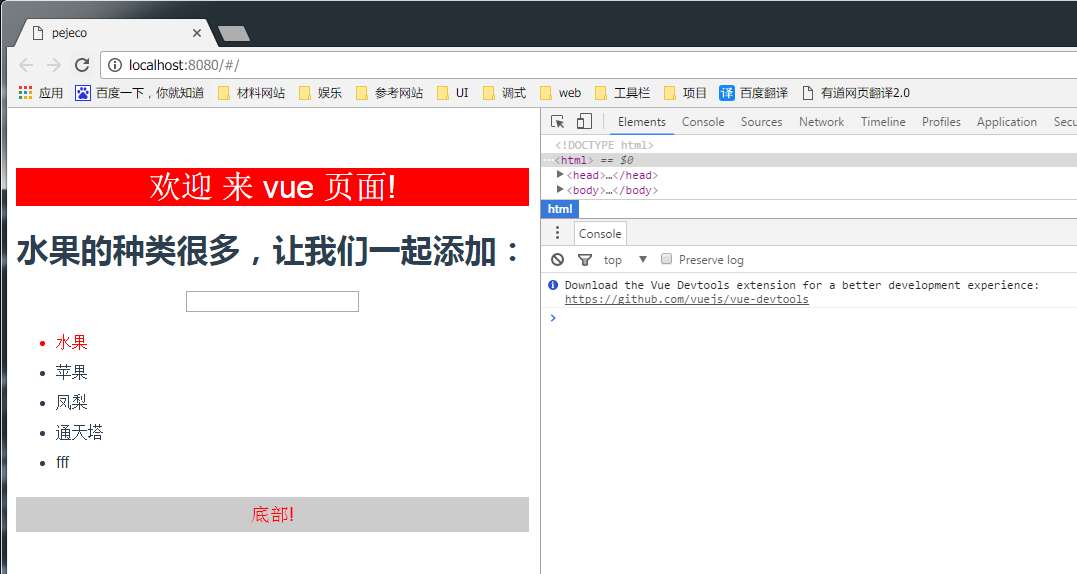
Task: Open the web bookmark folder
Action: click(x=560, y=93)
